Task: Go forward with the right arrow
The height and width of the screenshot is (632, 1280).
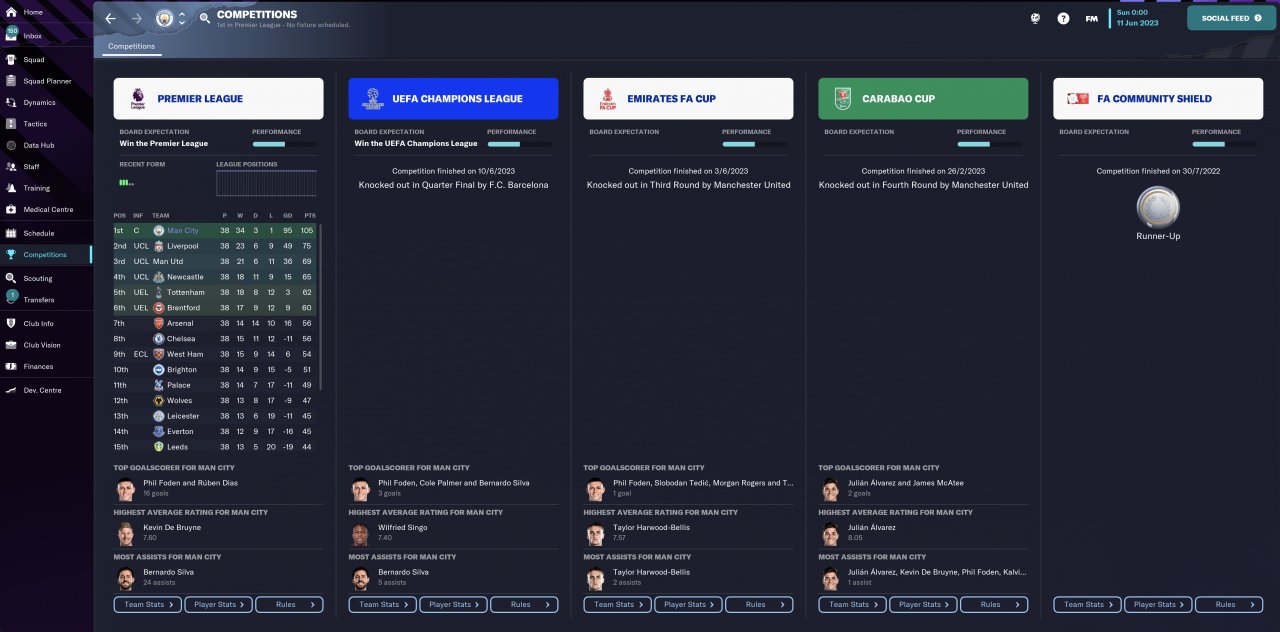Action: pos(137,18)
